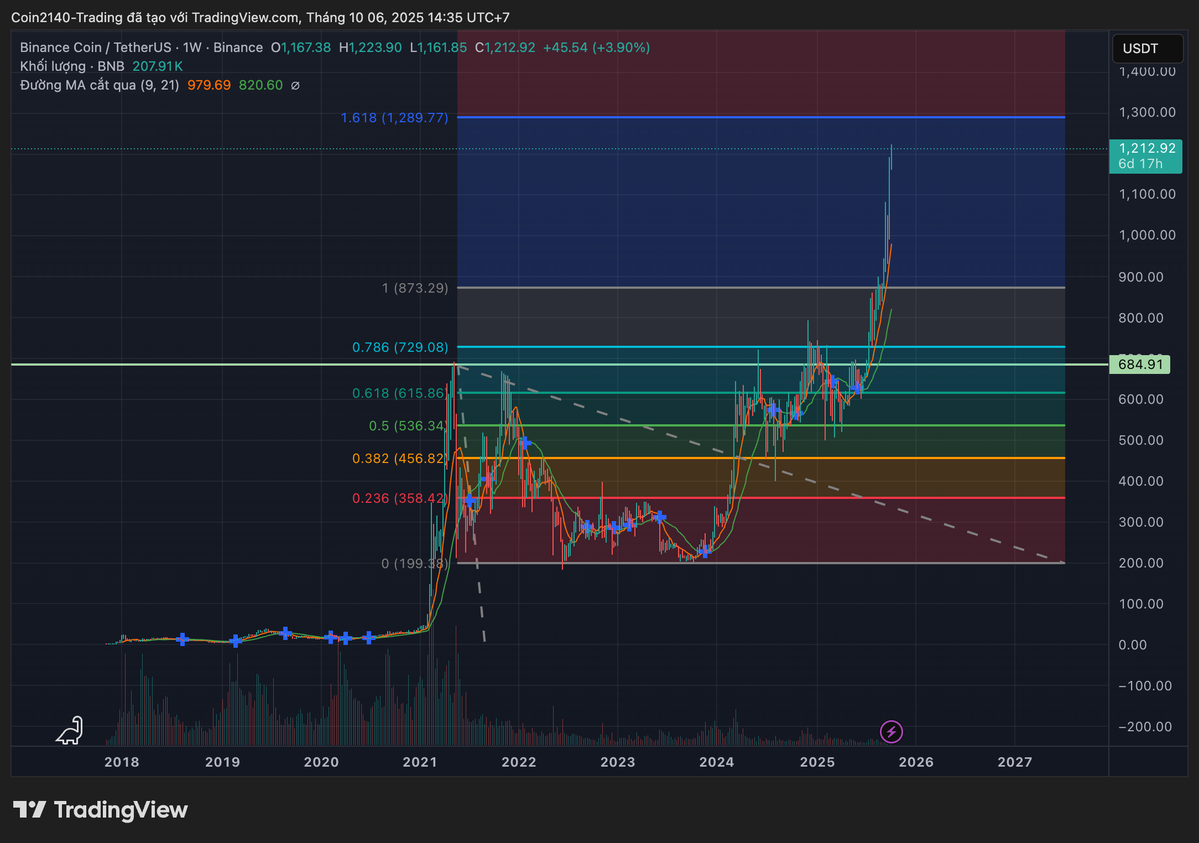This screenshot has width=1199, height=843.
Task: Click the 684.91 horizontal line price tag
Action: click(1139, 365)
